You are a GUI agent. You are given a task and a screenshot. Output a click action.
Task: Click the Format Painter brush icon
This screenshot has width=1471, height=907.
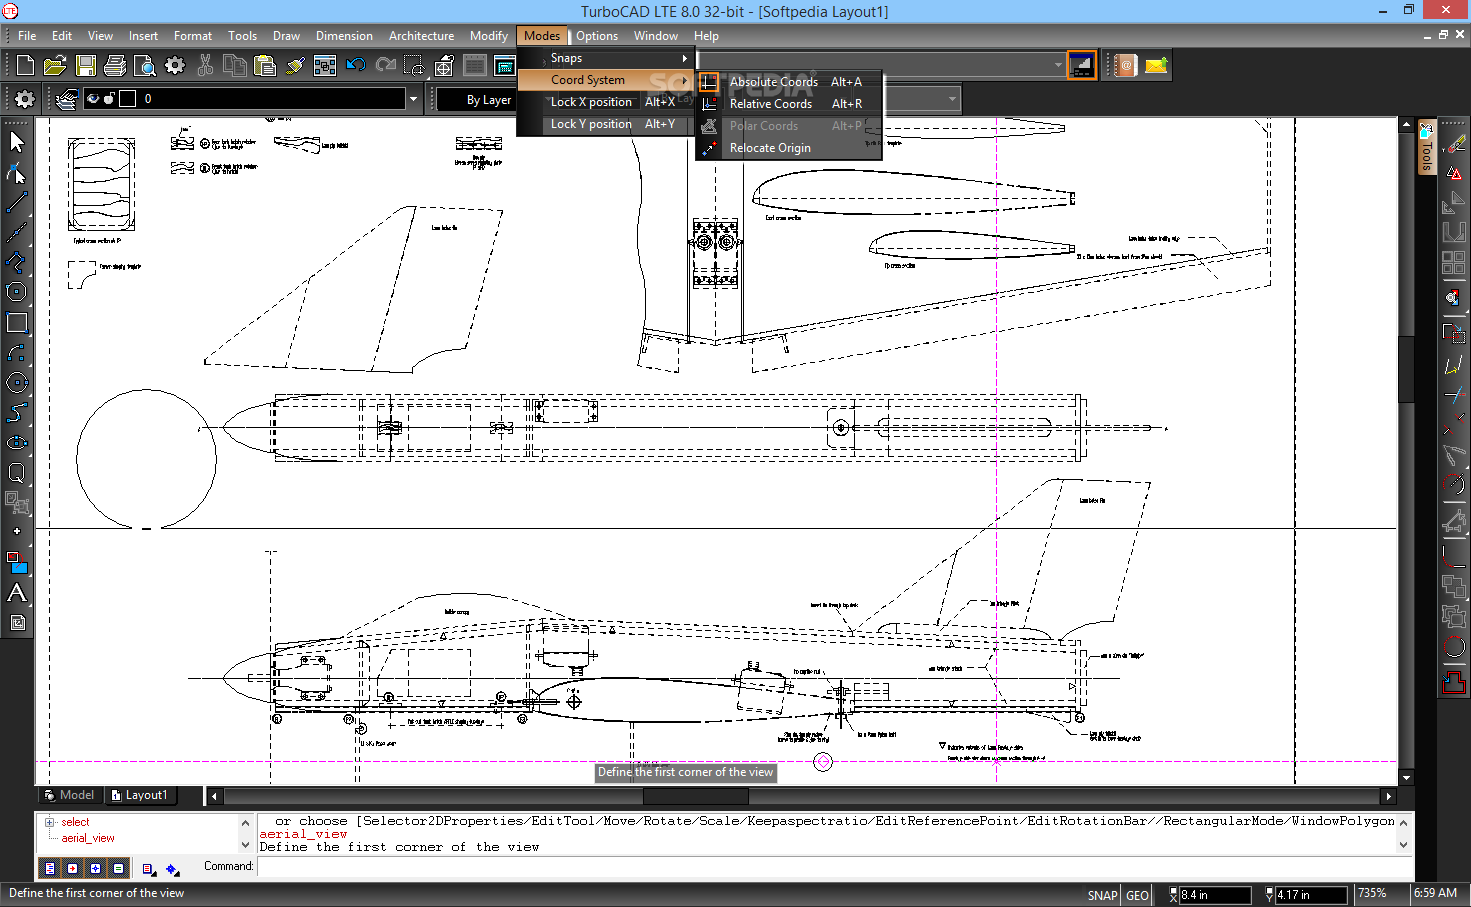pos(295,66)
